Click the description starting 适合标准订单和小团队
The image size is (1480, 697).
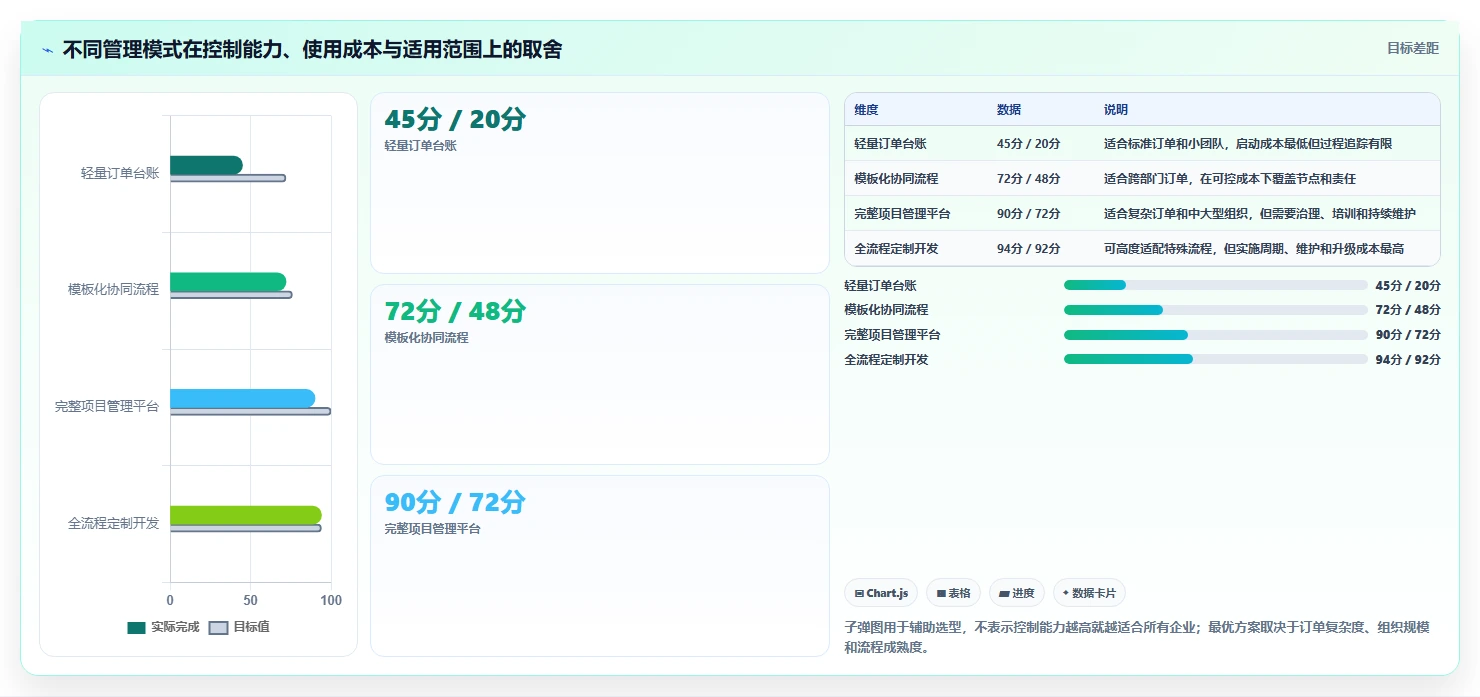(1248, 144)
